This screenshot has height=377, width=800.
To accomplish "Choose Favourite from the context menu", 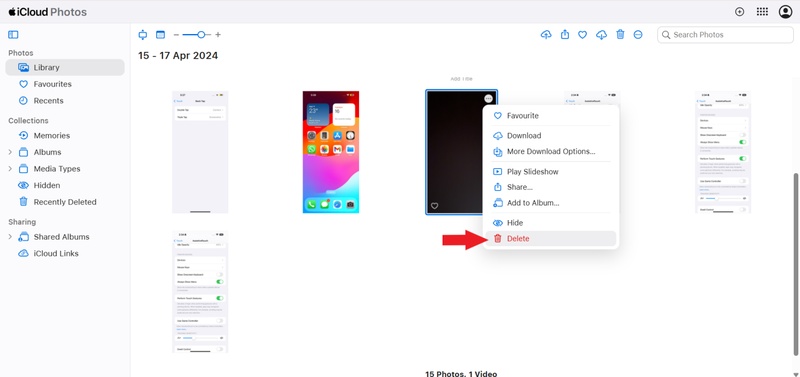I will [x=551, y=116].
